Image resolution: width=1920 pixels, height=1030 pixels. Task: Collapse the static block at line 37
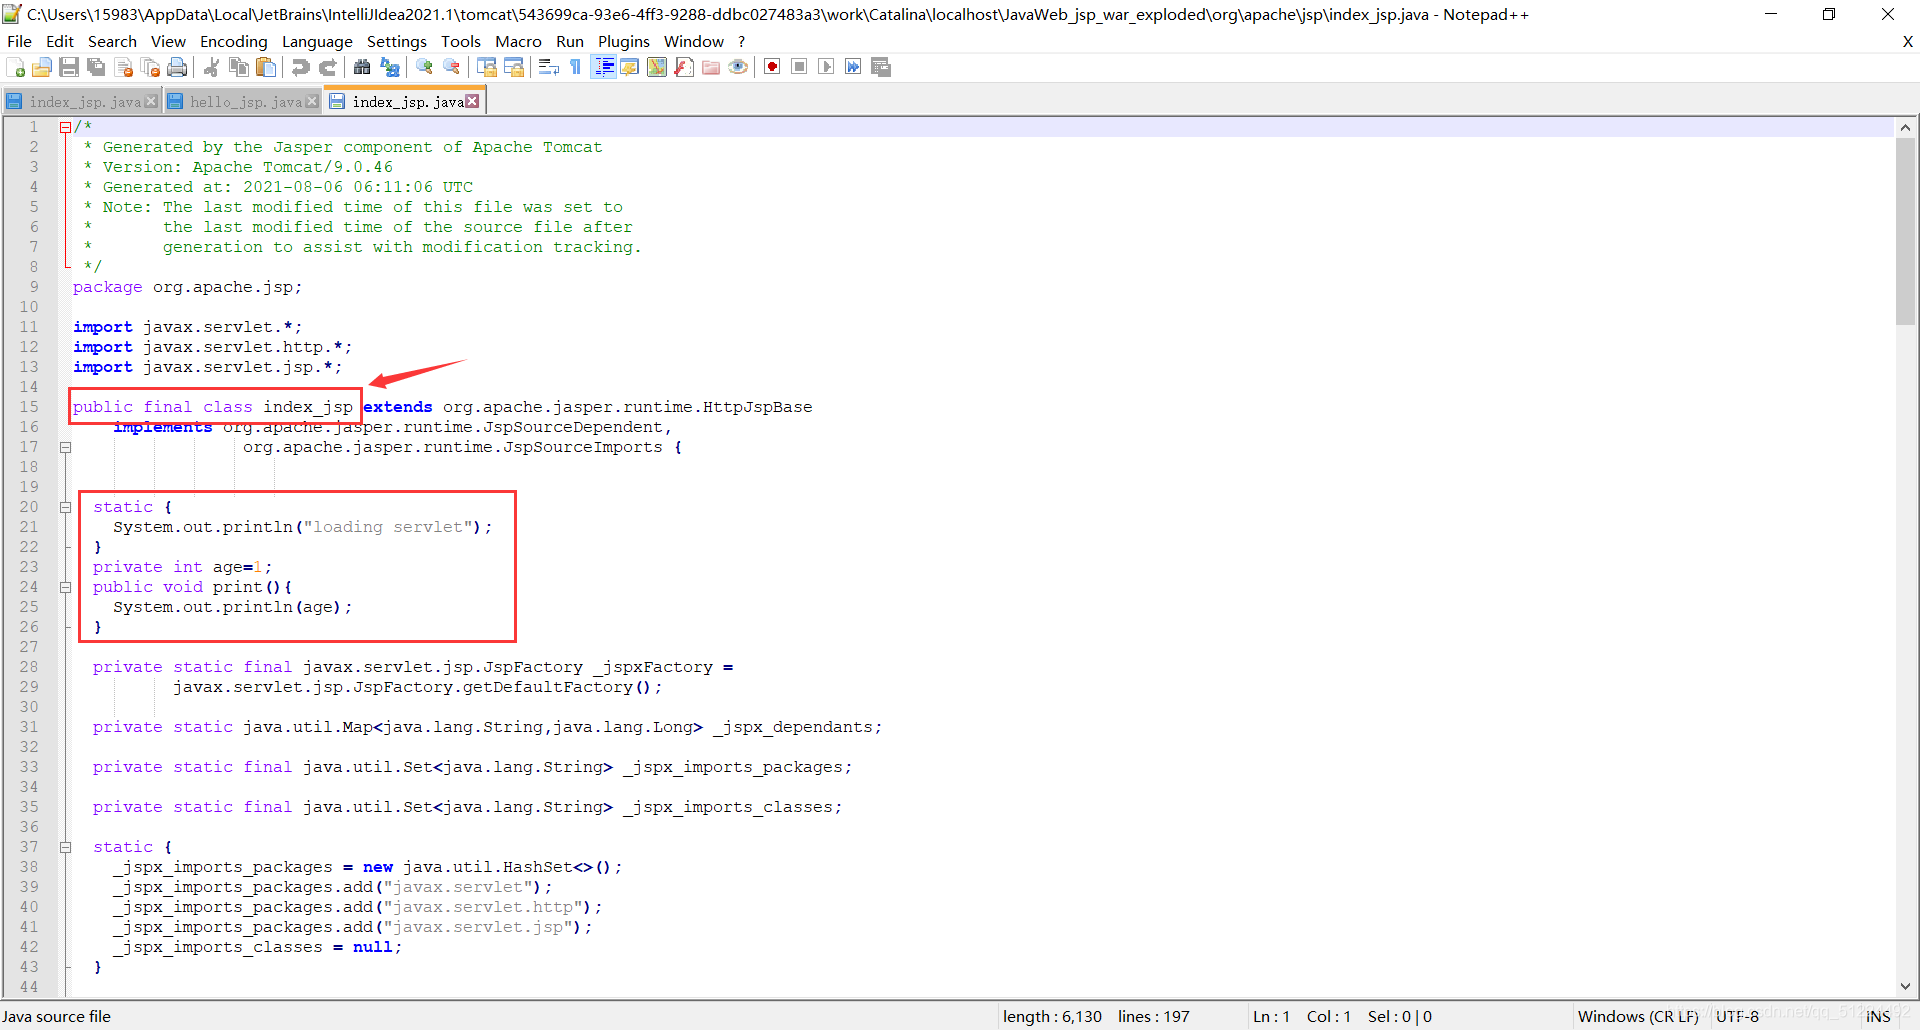pos(65,847)
